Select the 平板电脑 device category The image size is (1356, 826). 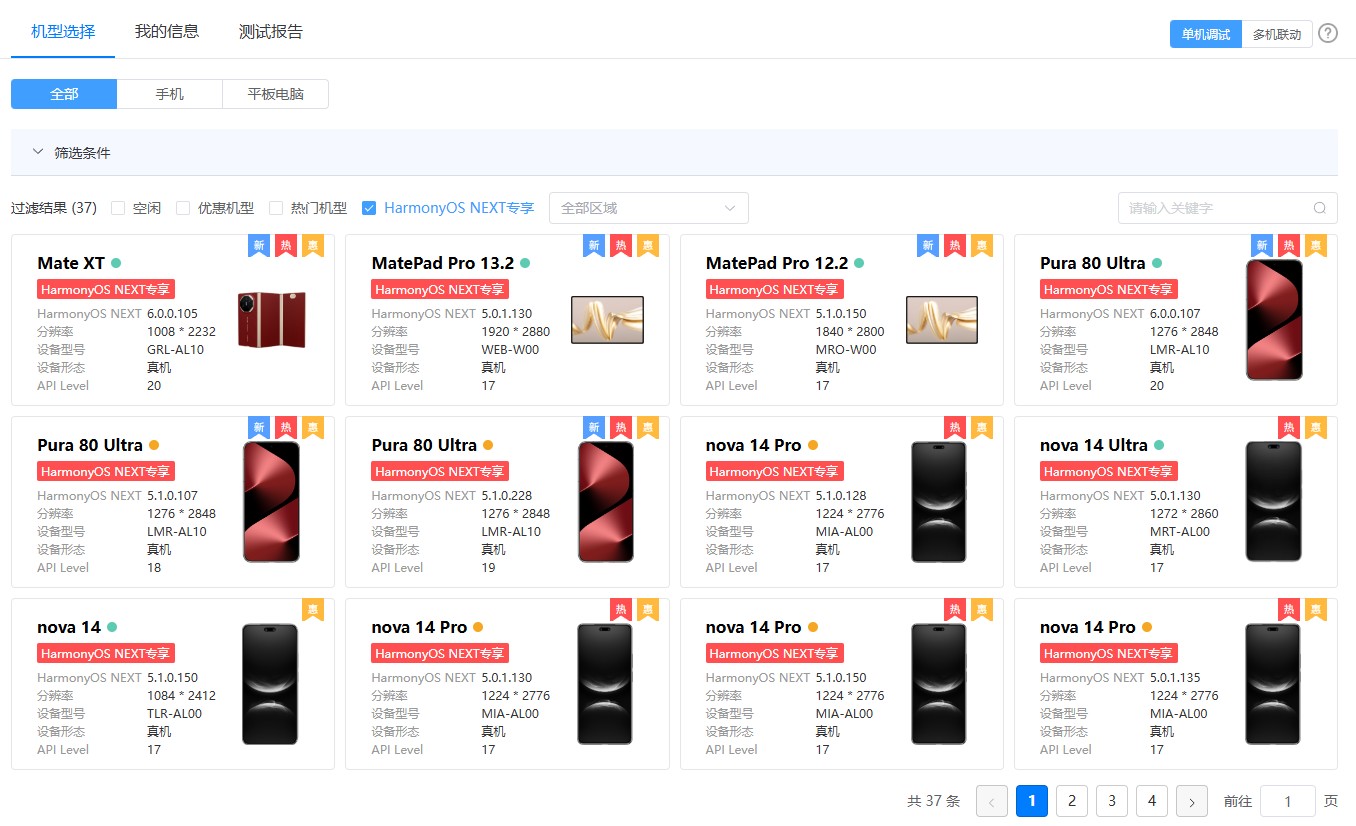[275, 94]
